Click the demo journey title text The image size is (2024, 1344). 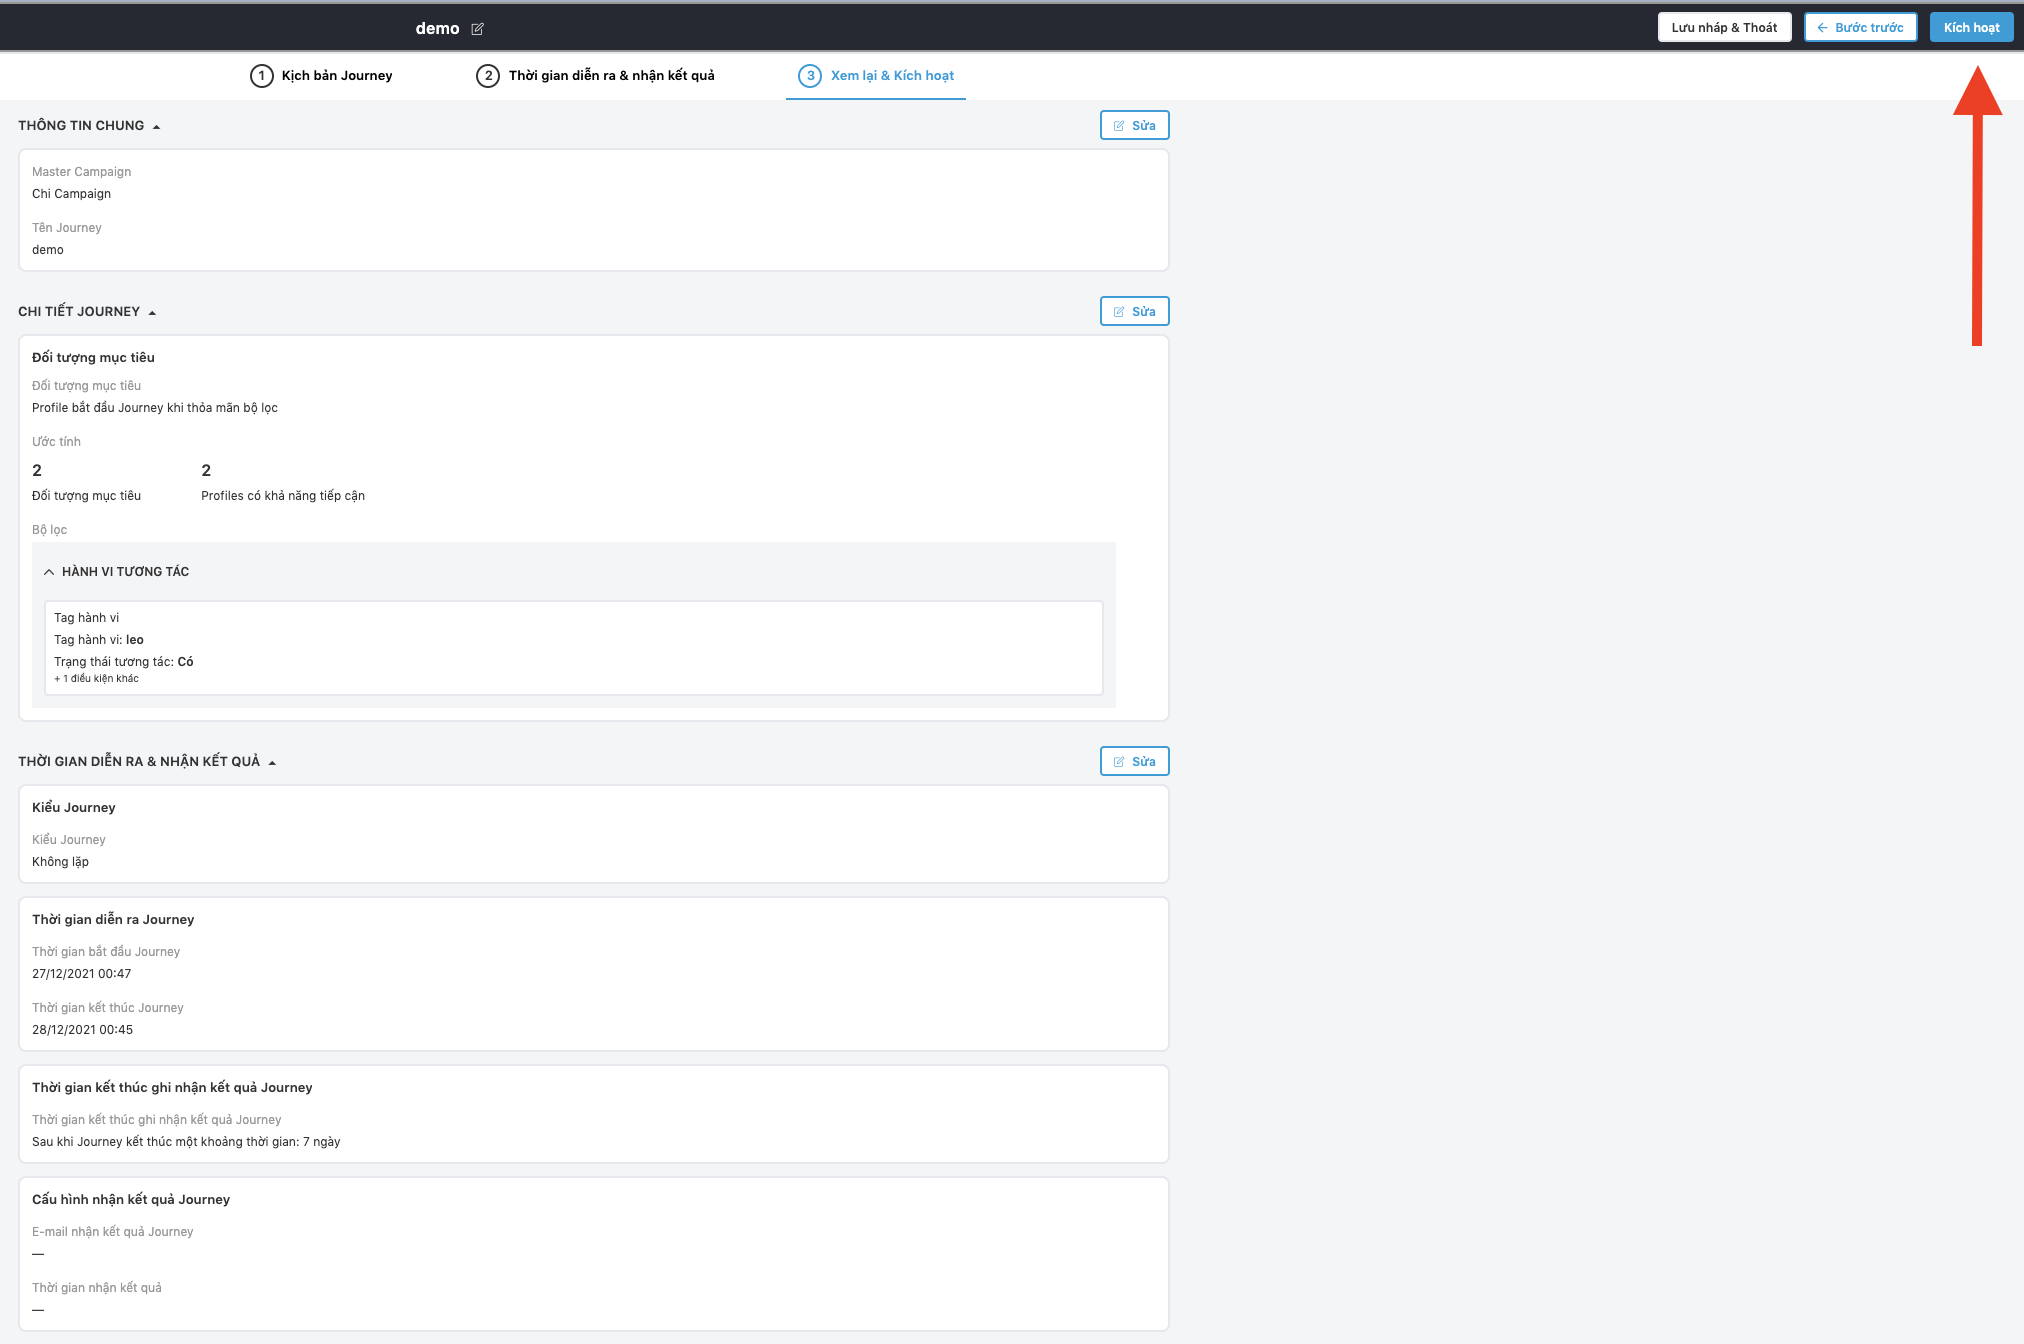pyautogui.click(x=437, y=29)
